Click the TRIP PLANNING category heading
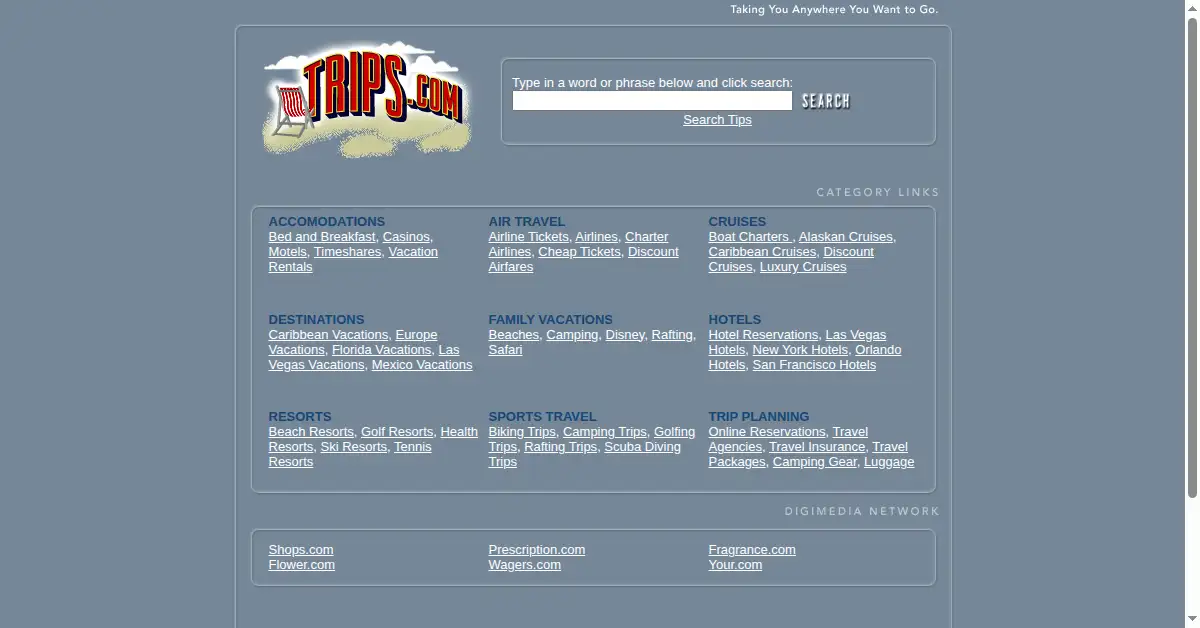The height and width of the screenshot is (628, 1200). click(759, 417)
